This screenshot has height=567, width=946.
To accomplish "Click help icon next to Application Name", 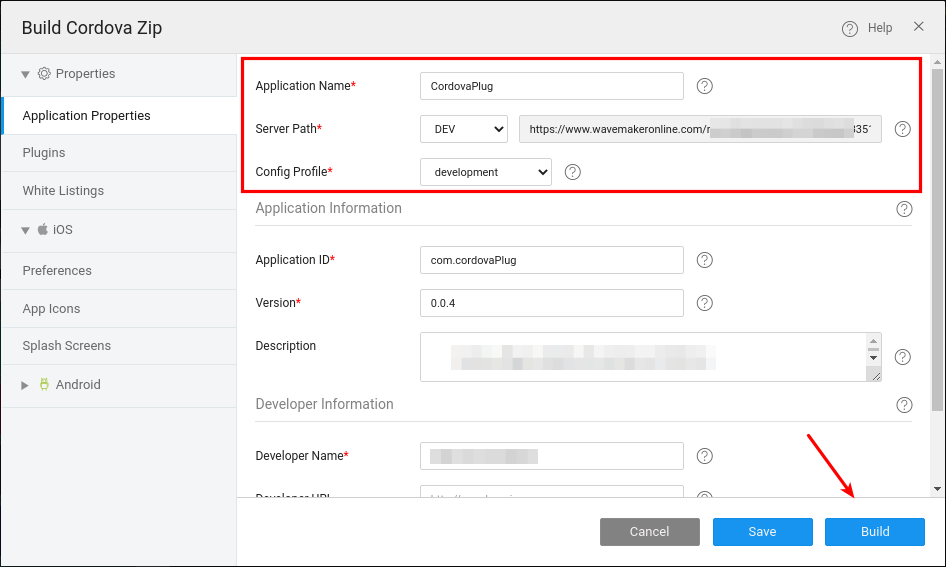I will 704,86.
